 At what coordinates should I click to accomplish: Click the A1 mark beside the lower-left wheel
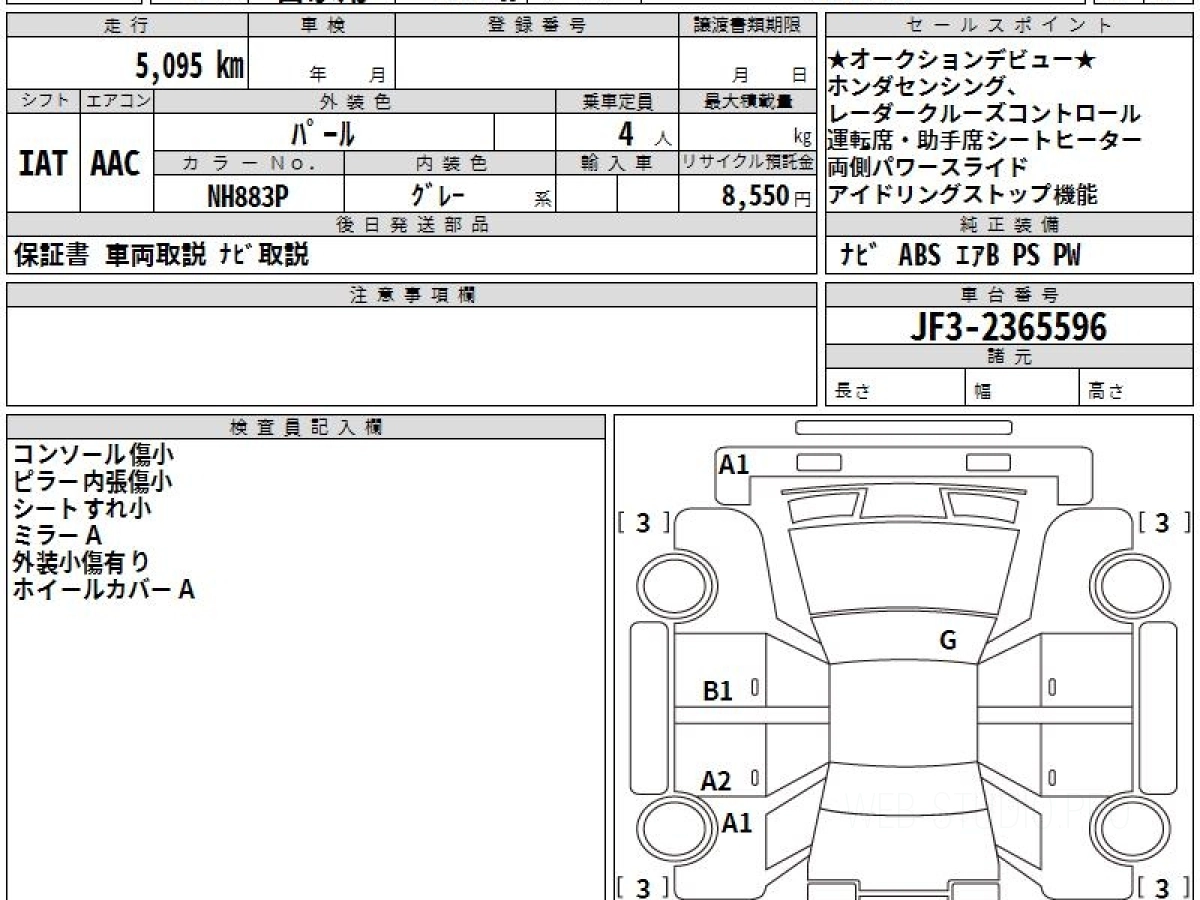(x=737, y=823)
